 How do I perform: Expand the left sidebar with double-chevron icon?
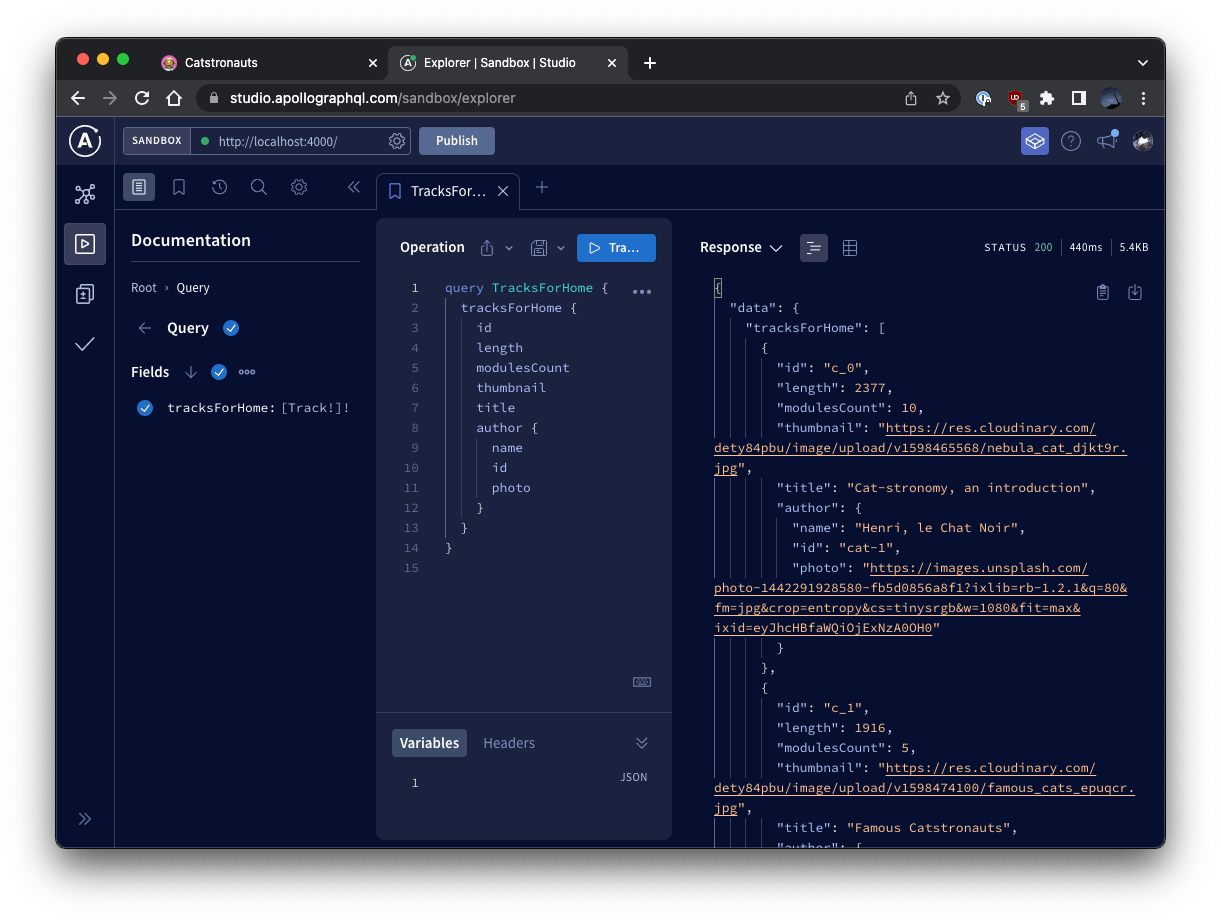[85, 819]
